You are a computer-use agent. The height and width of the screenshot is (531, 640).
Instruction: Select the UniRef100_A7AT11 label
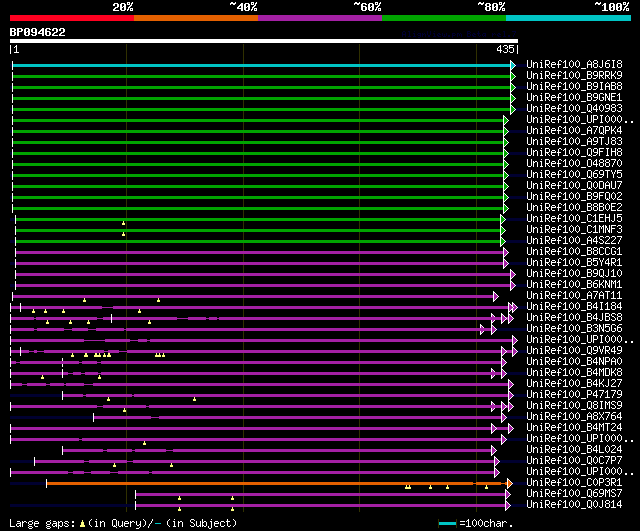[574, 296]
